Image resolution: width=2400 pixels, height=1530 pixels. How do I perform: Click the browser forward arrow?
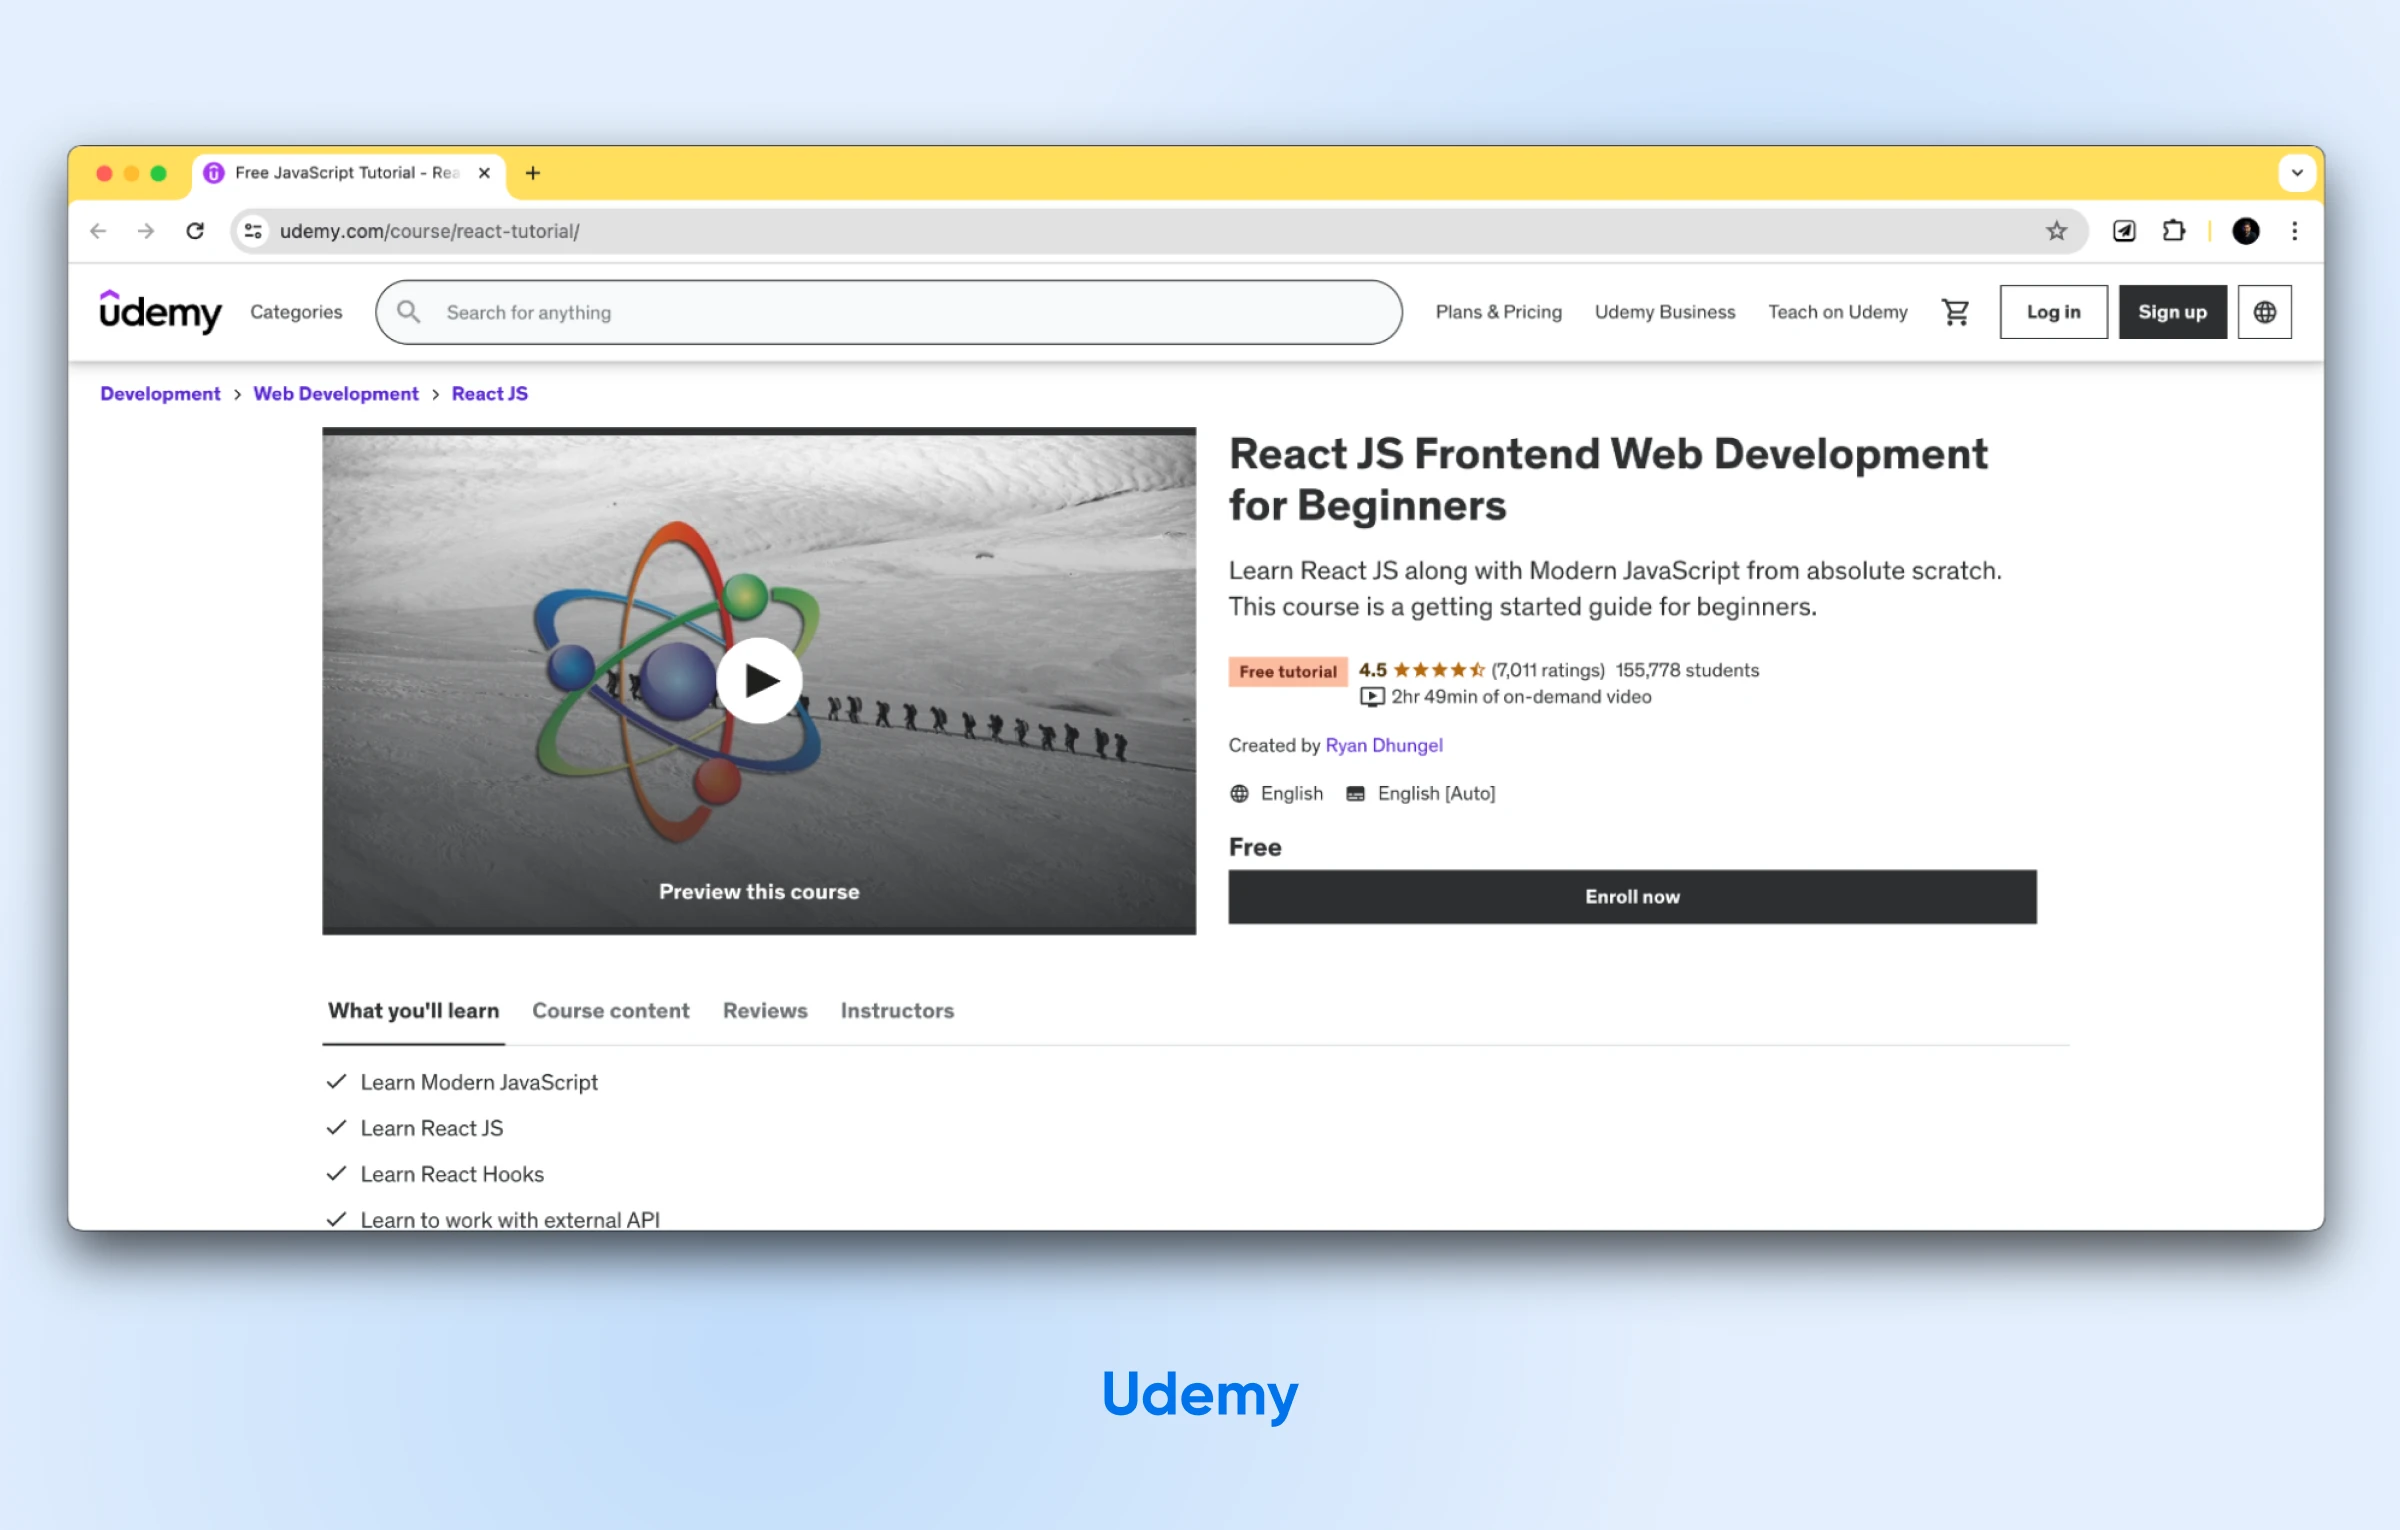[x=146, y=231]
